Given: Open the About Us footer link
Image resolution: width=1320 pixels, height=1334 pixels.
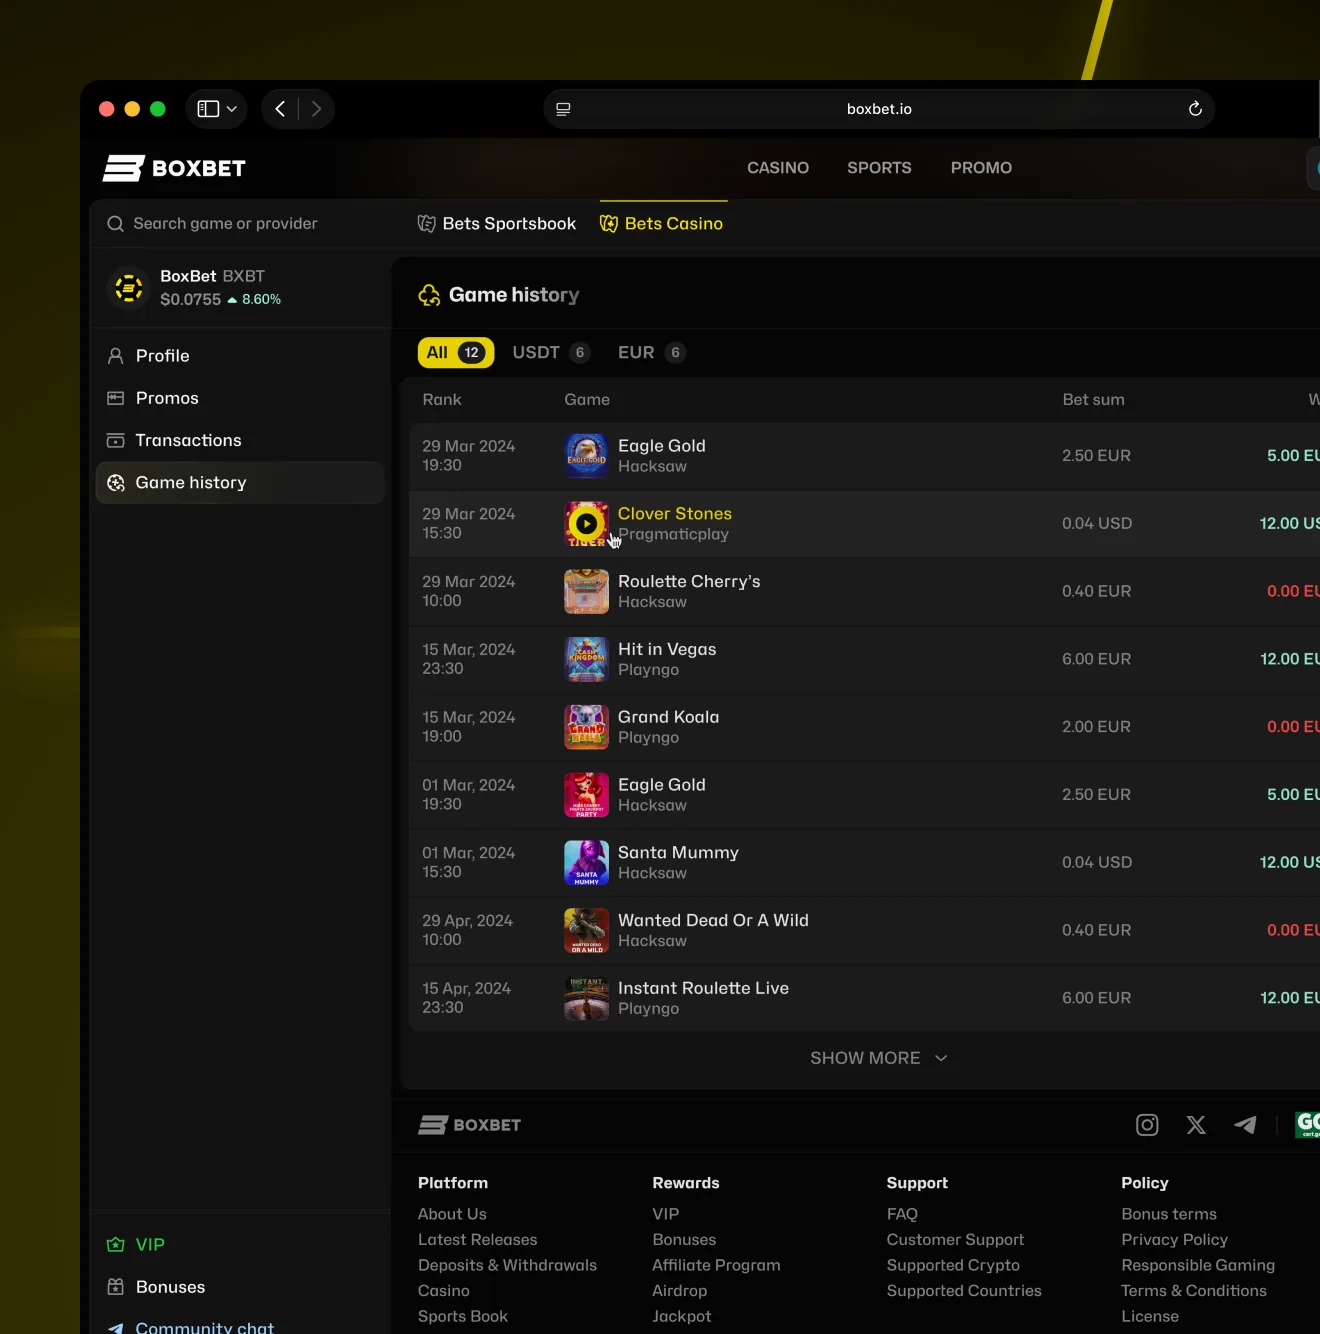Looking at the screenshot, I should [x=452, y=1214].
